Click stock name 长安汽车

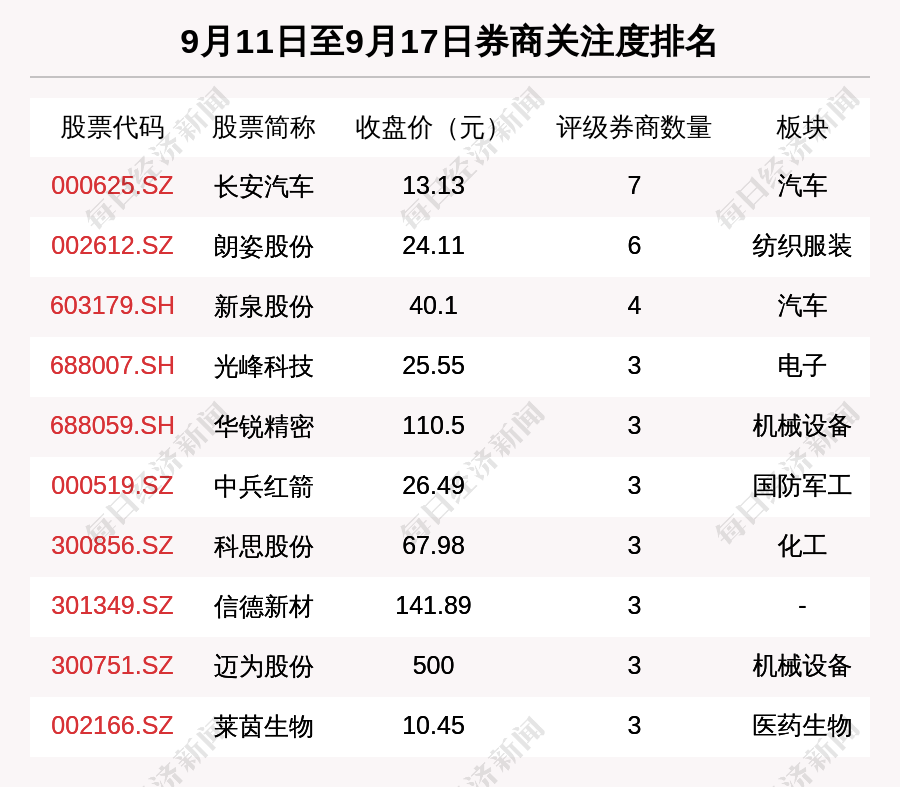(263, 187)
